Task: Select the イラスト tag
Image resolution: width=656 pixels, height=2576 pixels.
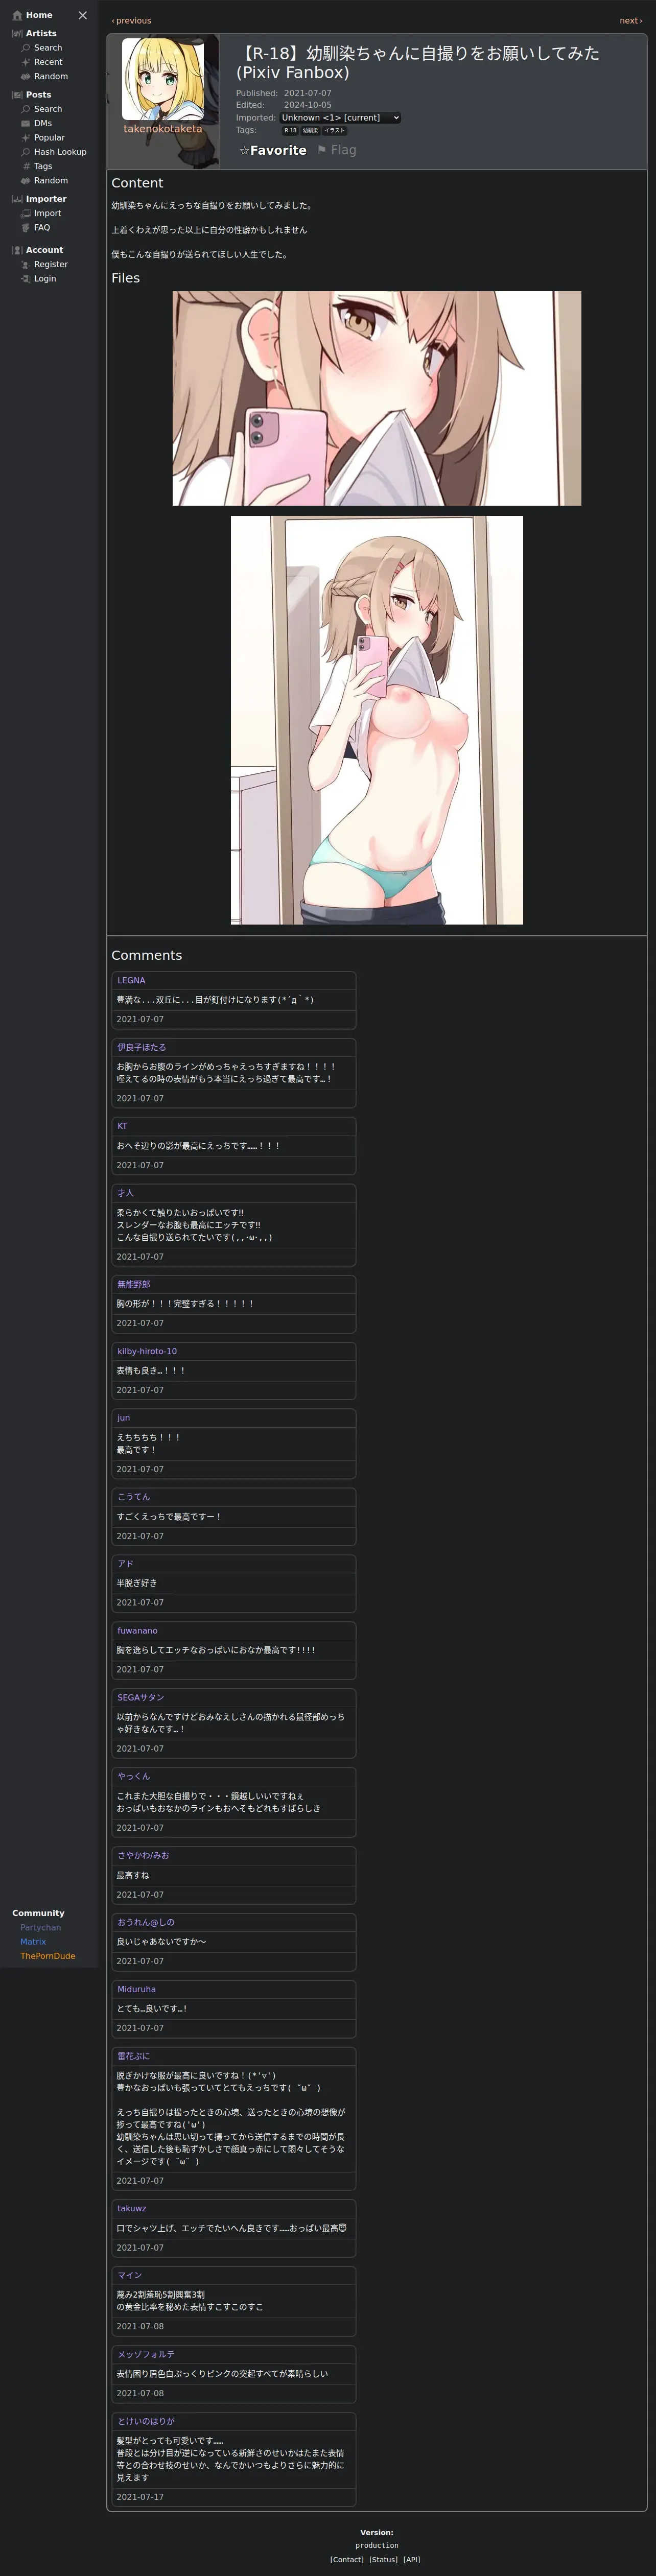Action: (x=335, y=131)
